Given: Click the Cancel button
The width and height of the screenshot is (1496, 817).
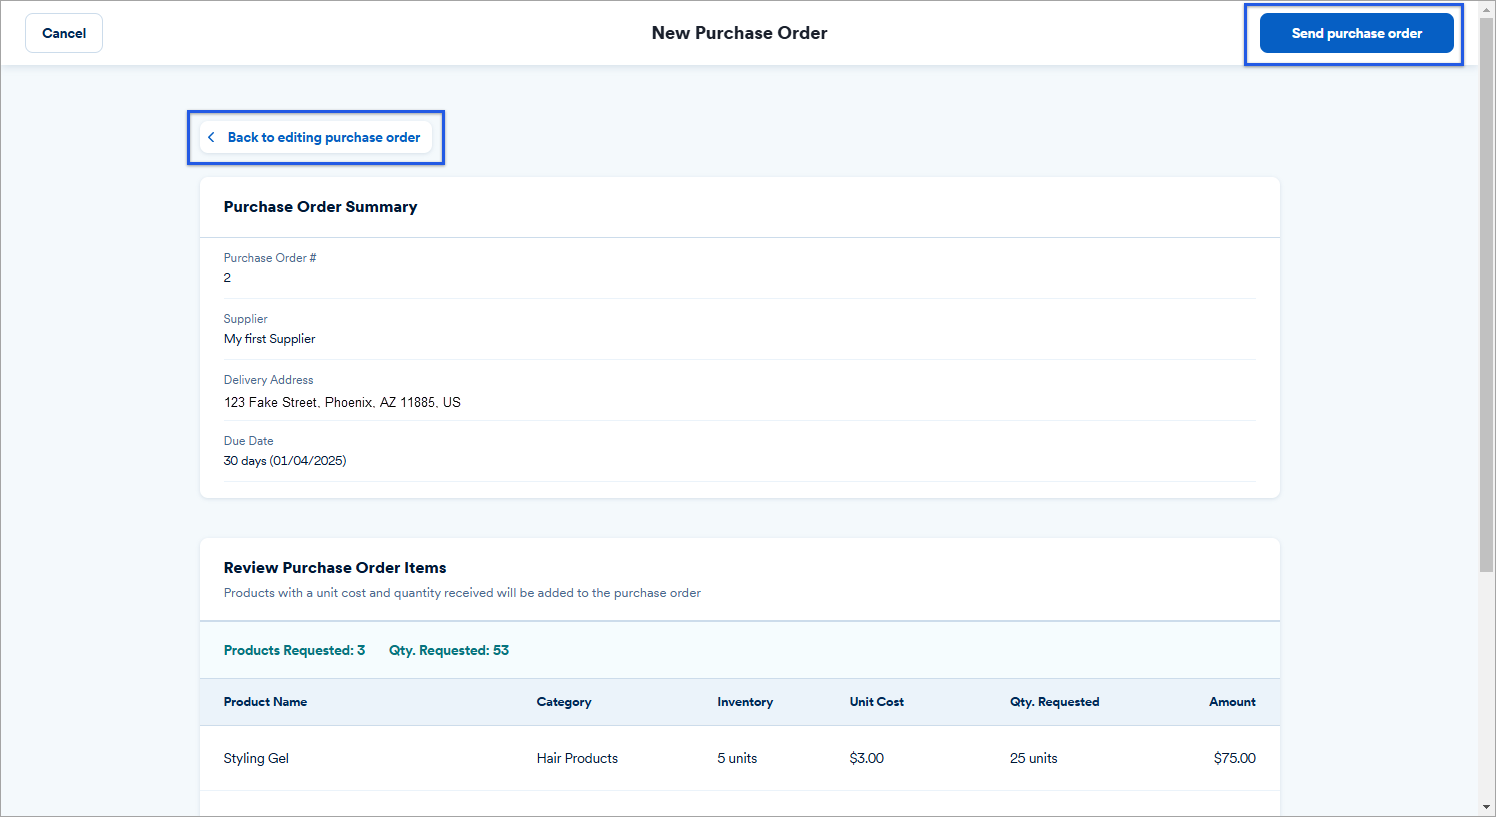Looking at the screenshot, I should pyautogui.click(x=63, y=32).
